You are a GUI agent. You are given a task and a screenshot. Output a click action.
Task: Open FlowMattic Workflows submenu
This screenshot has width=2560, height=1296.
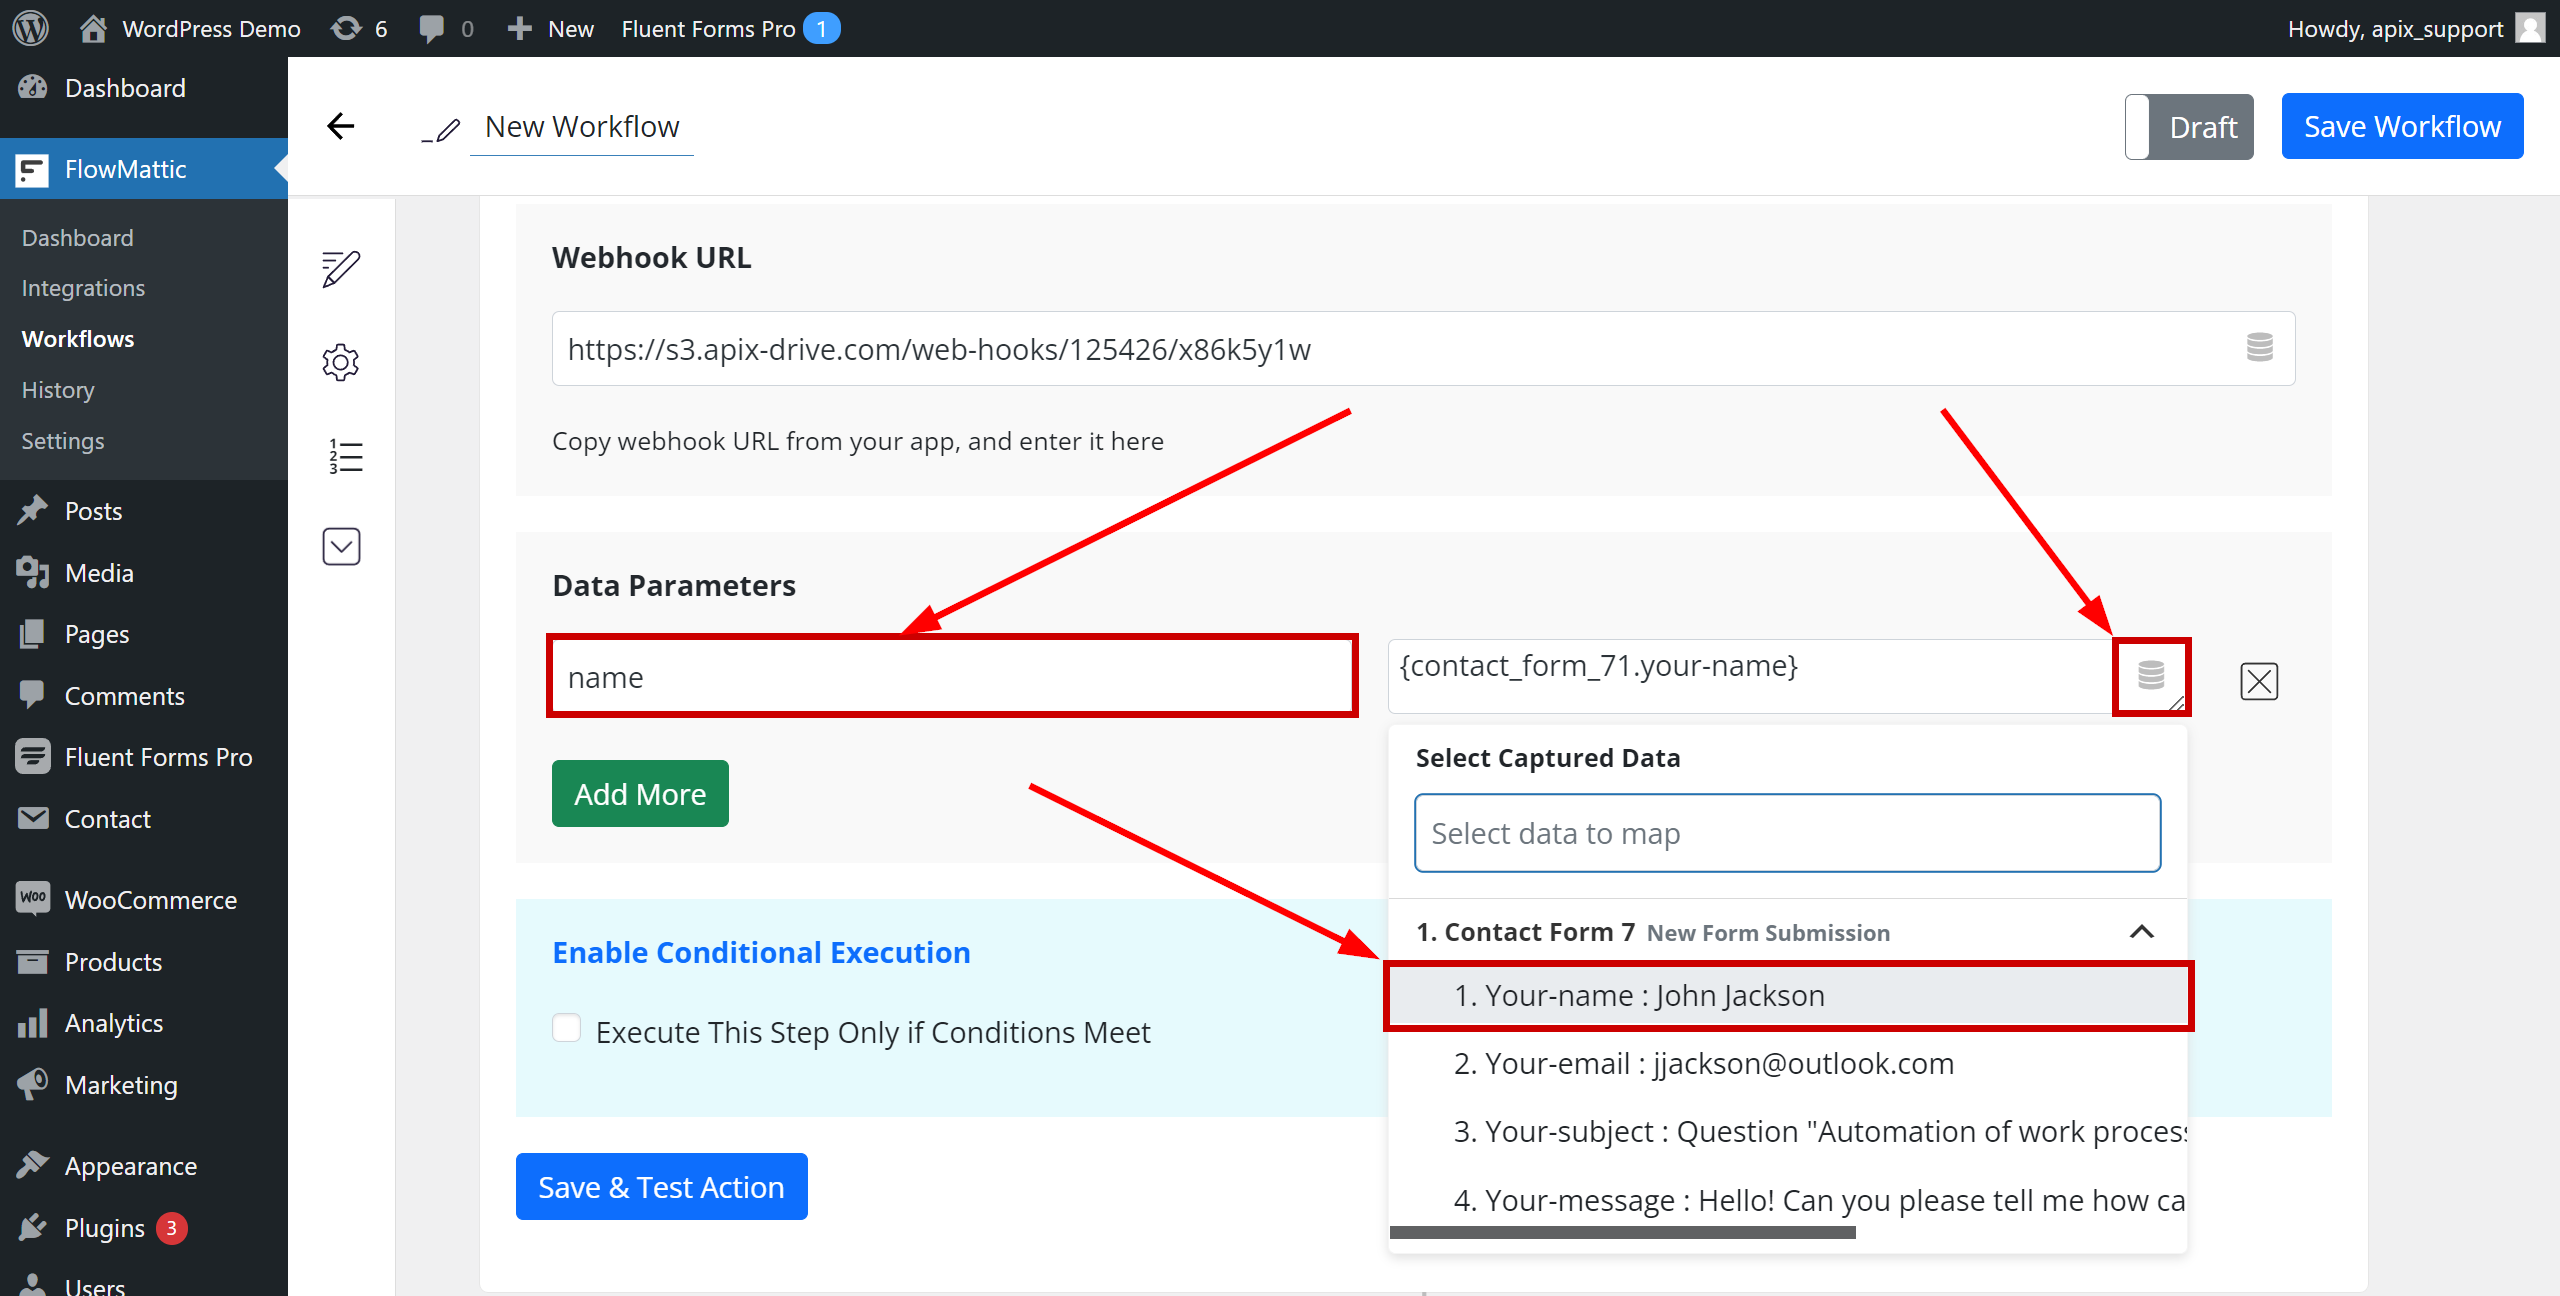click(x=78, y=339)
